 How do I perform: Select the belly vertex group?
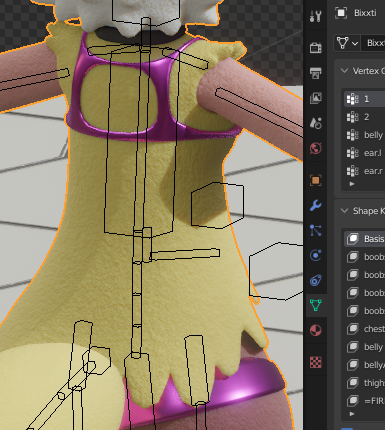(x=364, y=135)
